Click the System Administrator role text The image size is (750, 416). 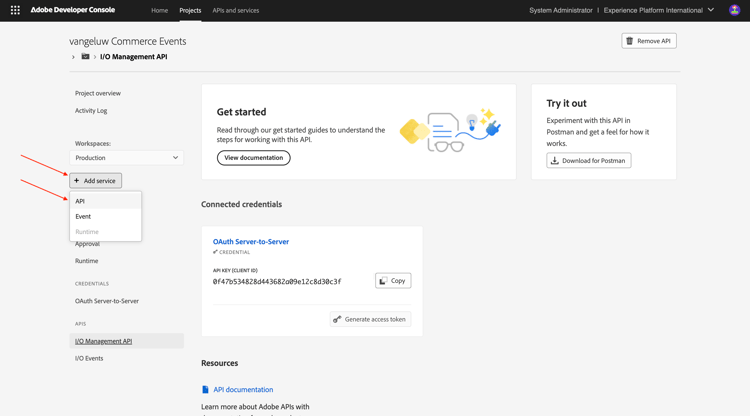point(561,11)
